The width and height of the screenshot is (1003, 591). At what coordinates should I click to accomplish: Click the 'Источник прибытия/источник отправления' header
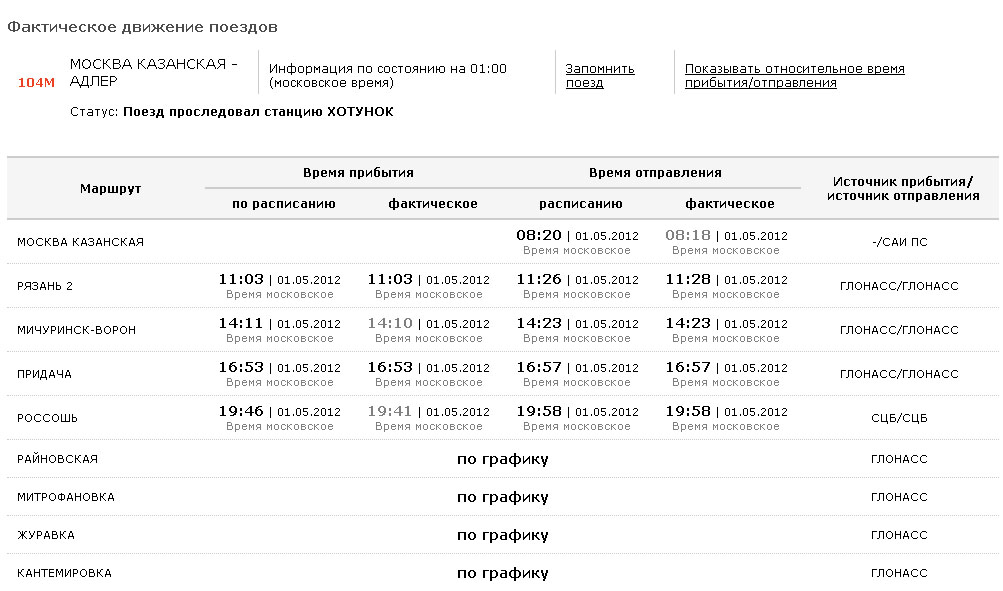(x=902, y=188)
